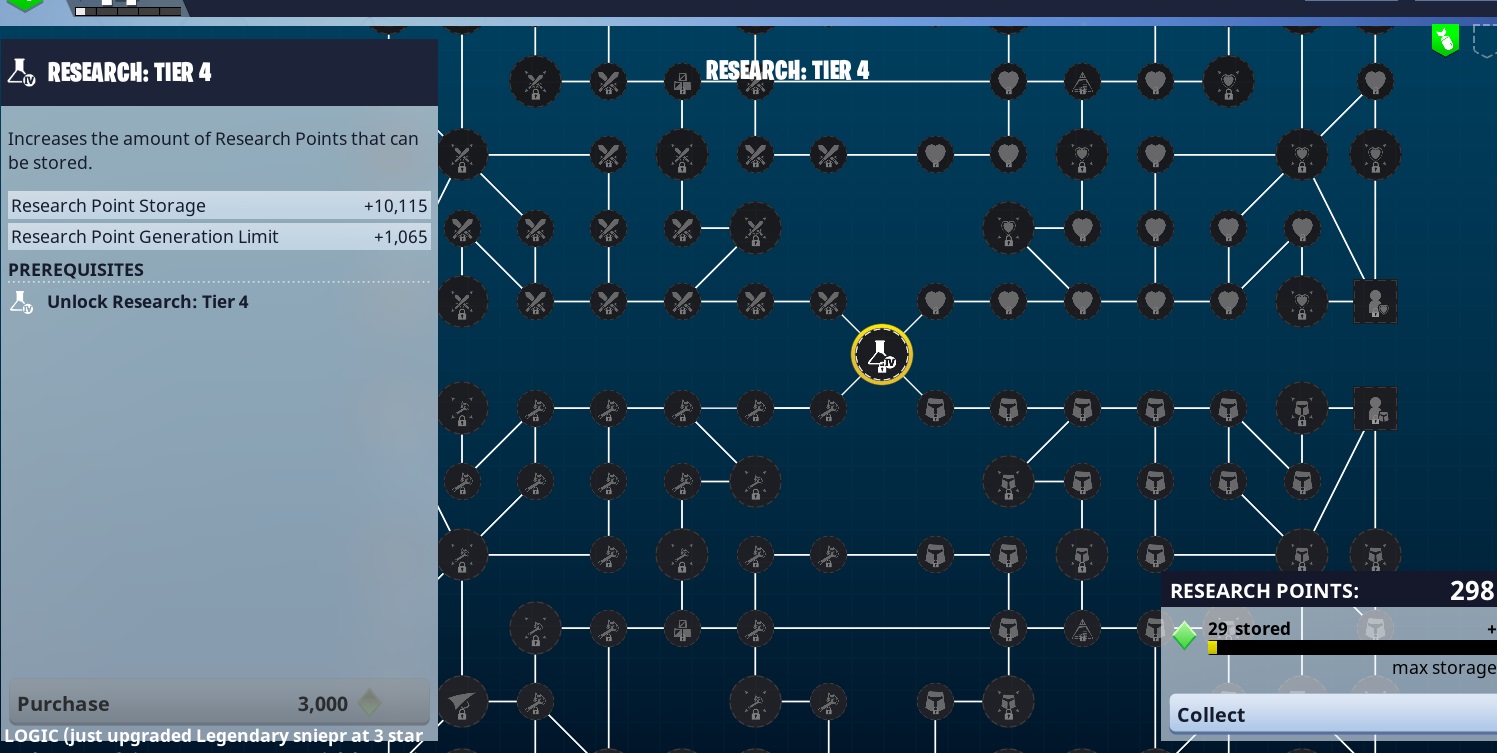The image size is (1497, 753).
Task: Select the highlighted Research Tier 4 flask node
Action: pos(881,354)
